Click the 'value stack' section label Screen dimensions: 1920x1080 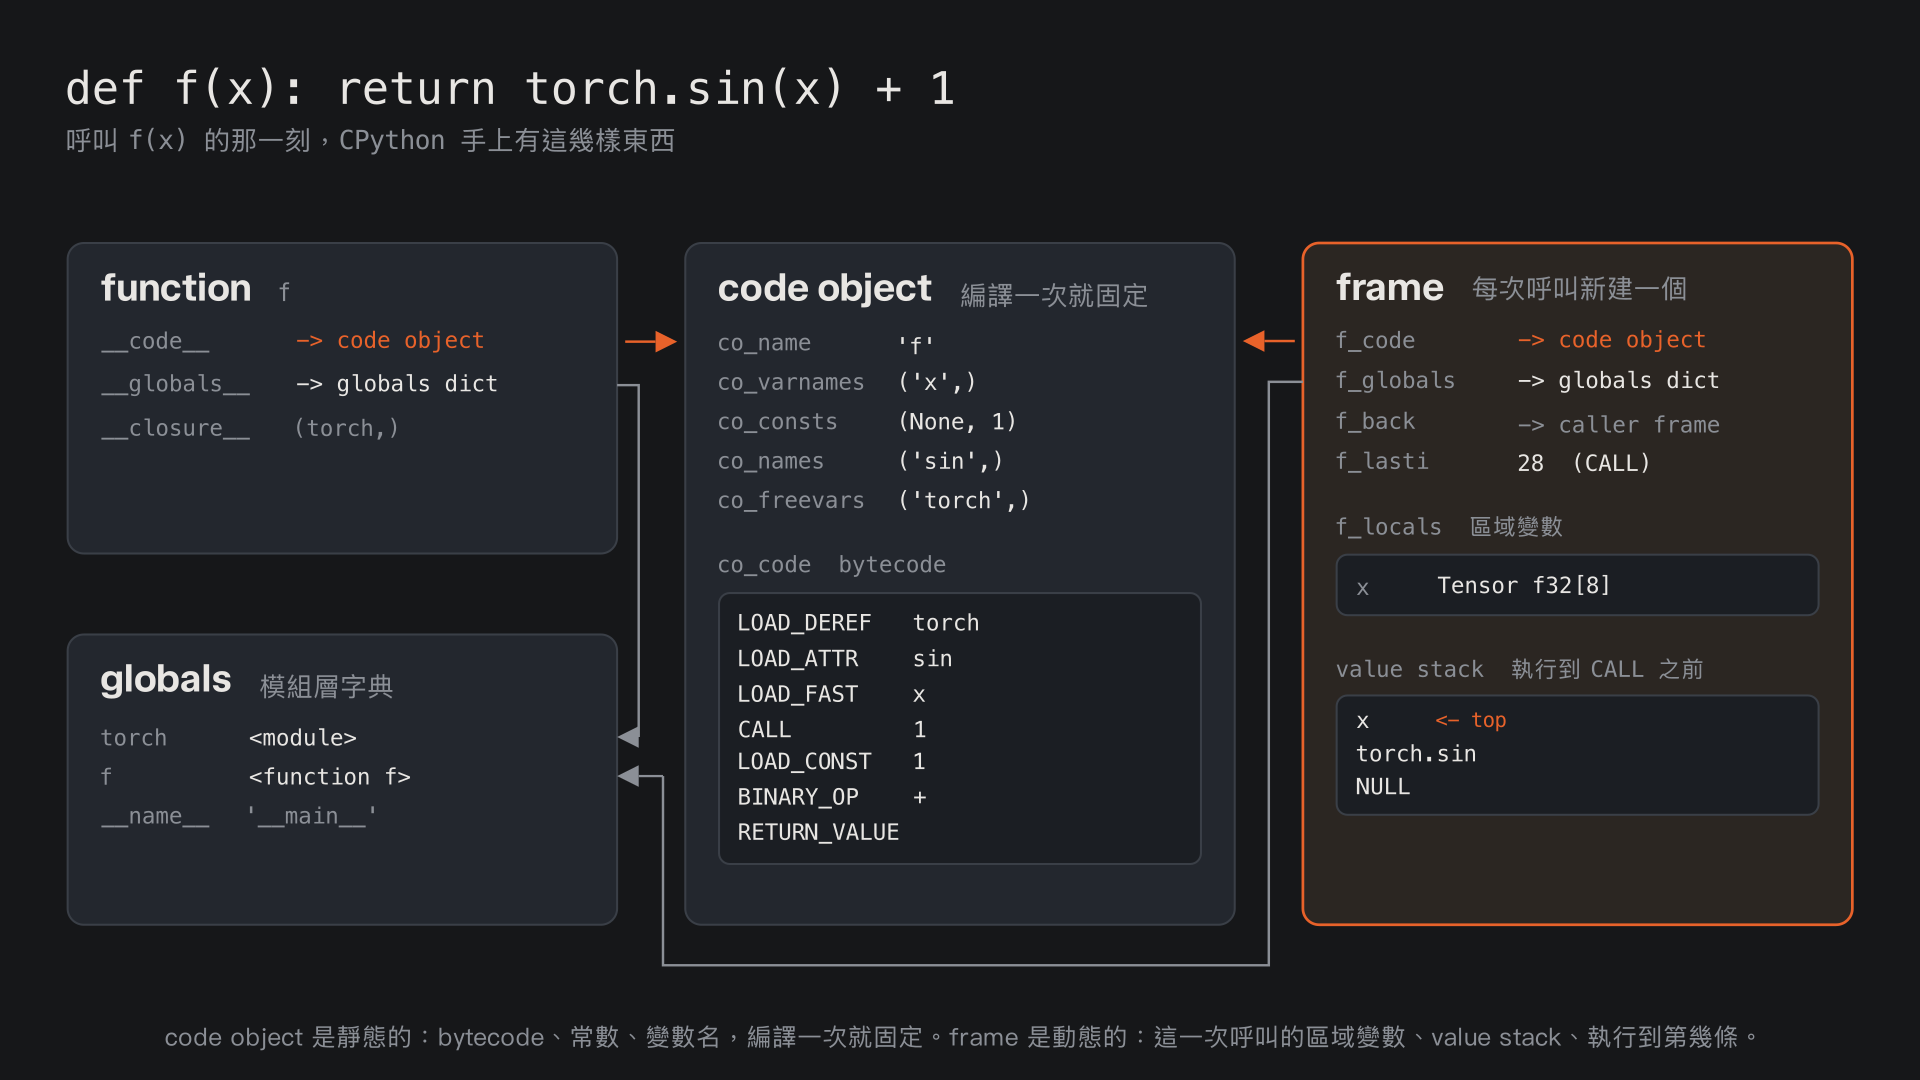[1410, 670]
